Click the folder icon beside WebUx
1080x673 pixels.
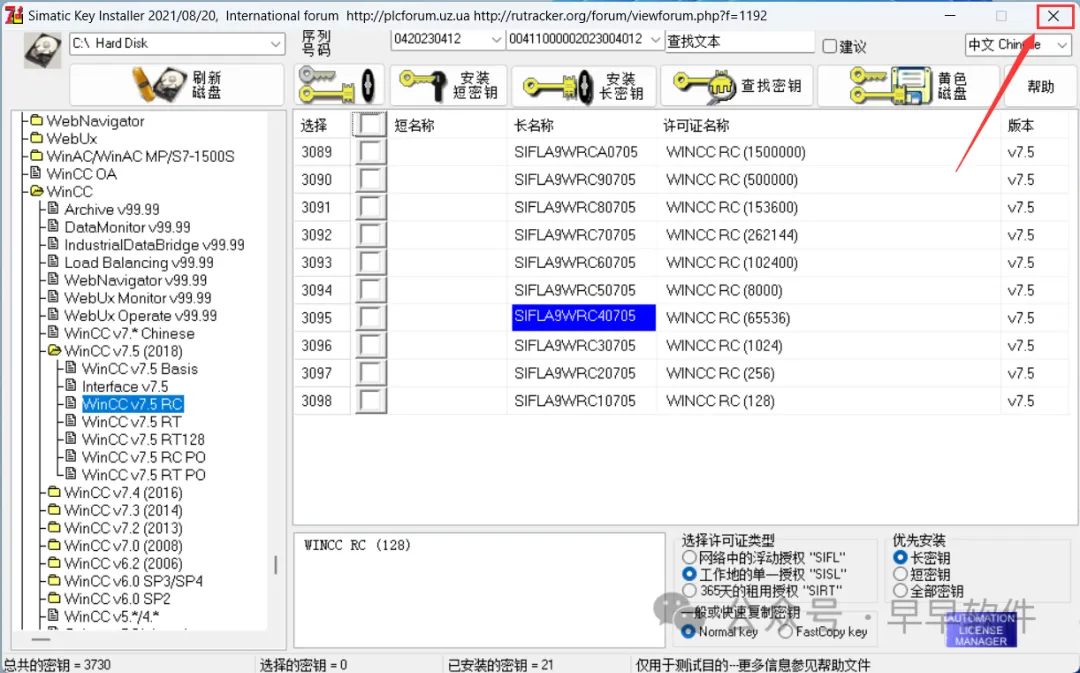click(x=37, y=138)
